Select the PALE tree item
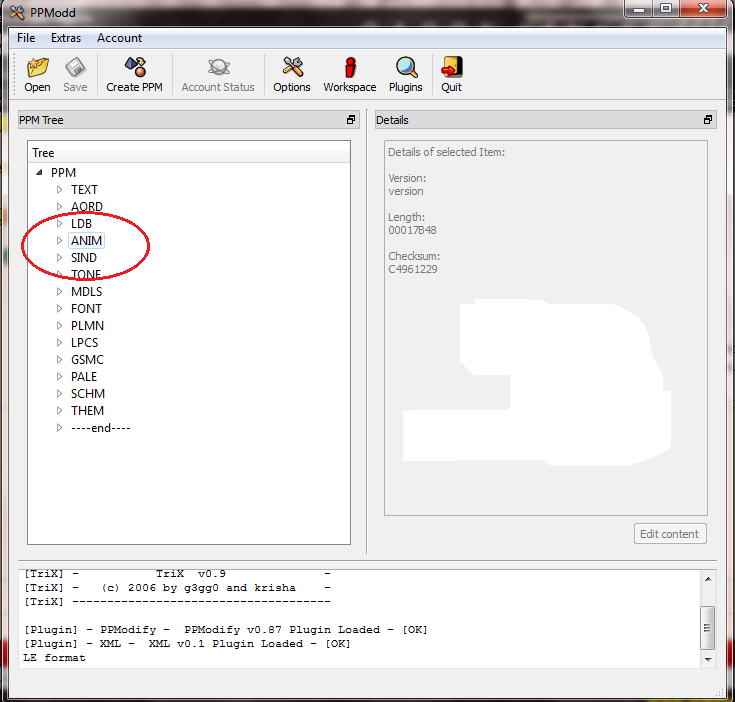Screen dimensions: 735x702 [84, 376]
